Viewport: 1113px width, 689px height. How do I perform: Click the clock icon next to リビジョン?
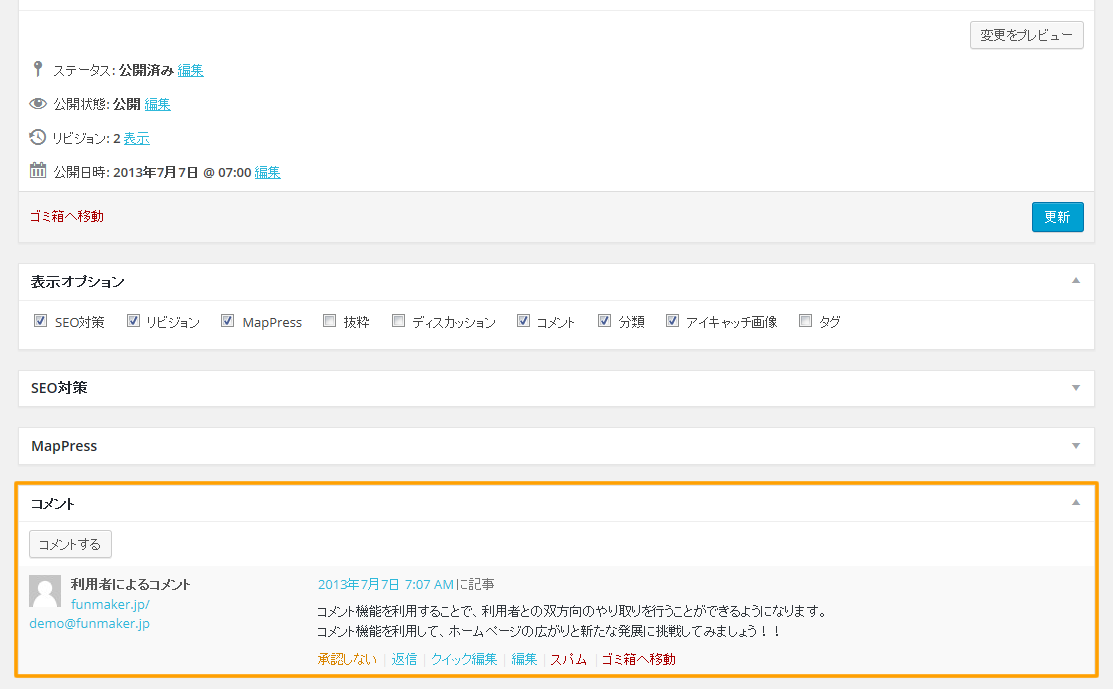(37, 137)
